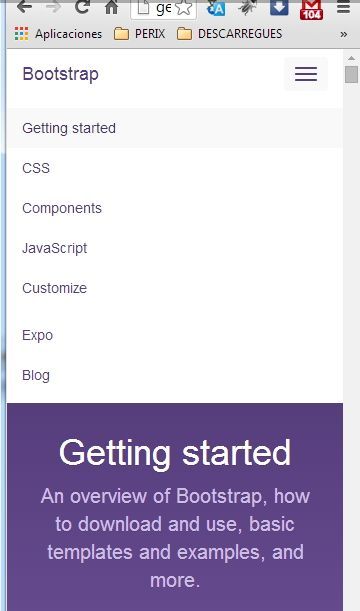
Task: Click the bug extension icon
Action: tap(247, 8)
